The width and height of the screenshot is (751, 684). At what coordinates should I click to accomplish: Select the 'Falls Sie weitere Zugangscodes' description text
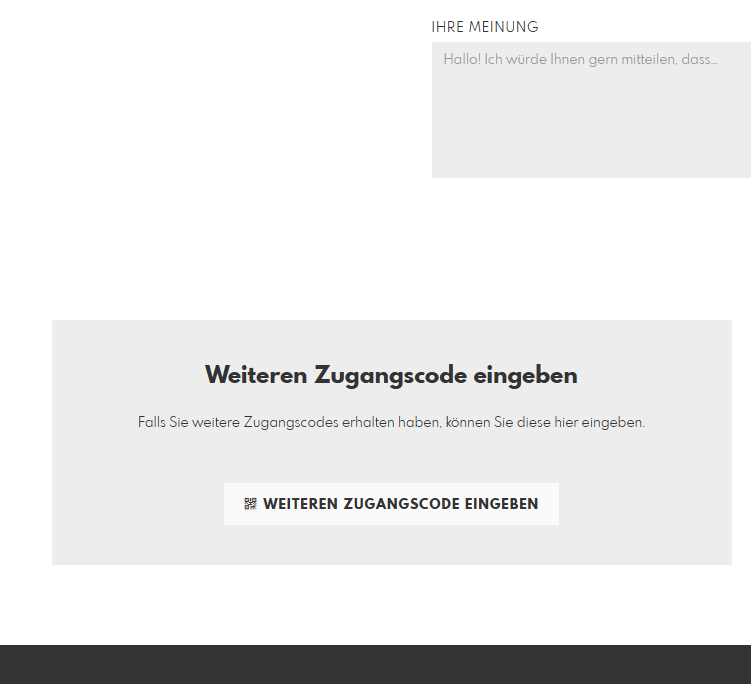[391, 422]
